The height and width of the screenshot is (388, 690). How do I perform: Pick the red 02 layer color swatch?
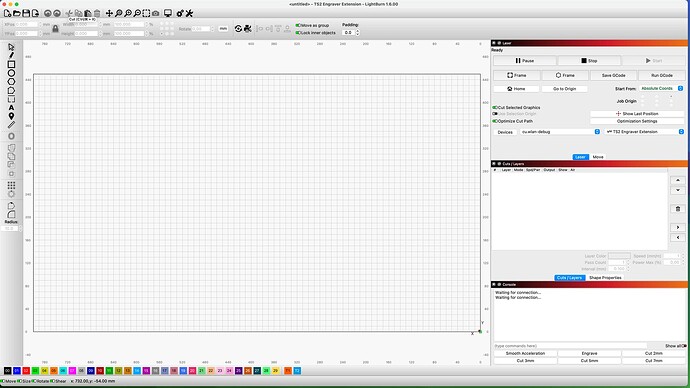[x=26, y=371]
